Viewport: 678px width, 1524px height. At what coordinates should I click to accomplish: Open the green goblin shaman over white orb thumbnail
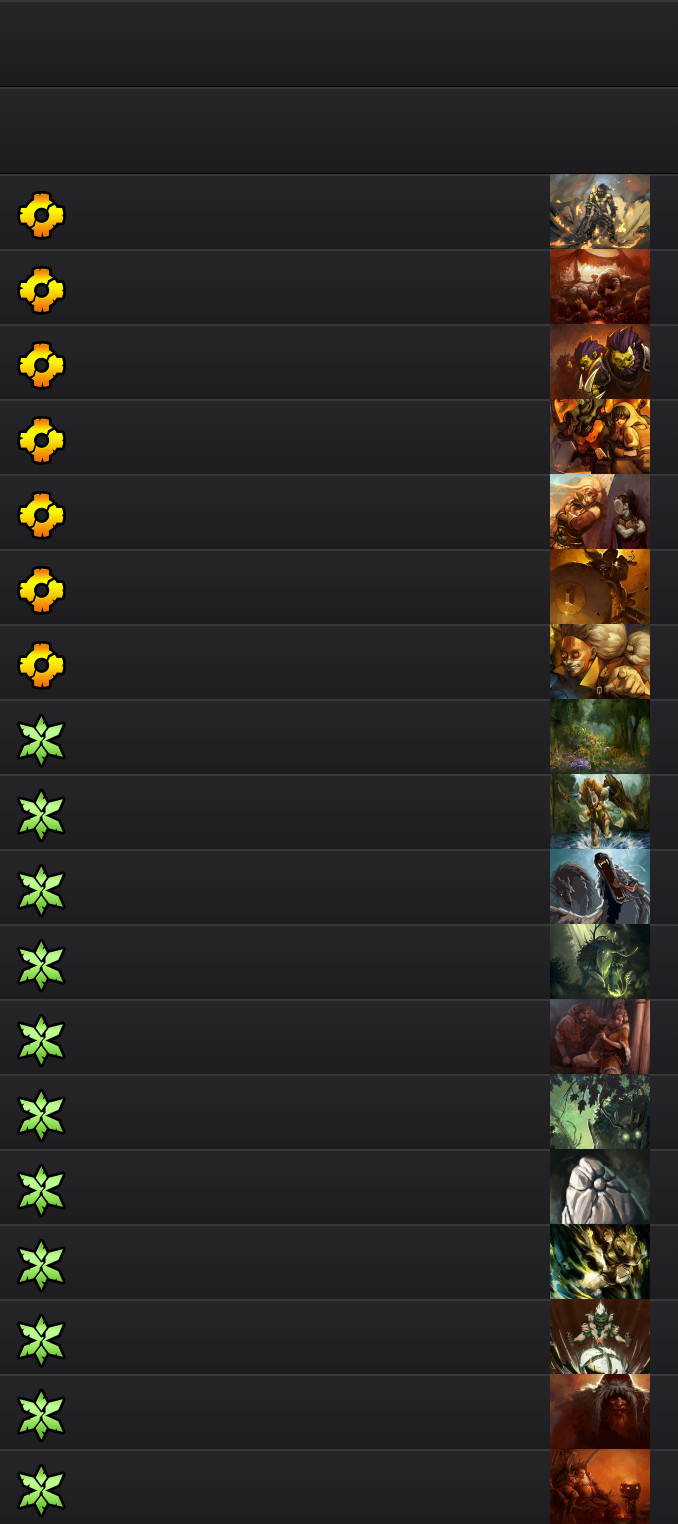[600, 1337]
